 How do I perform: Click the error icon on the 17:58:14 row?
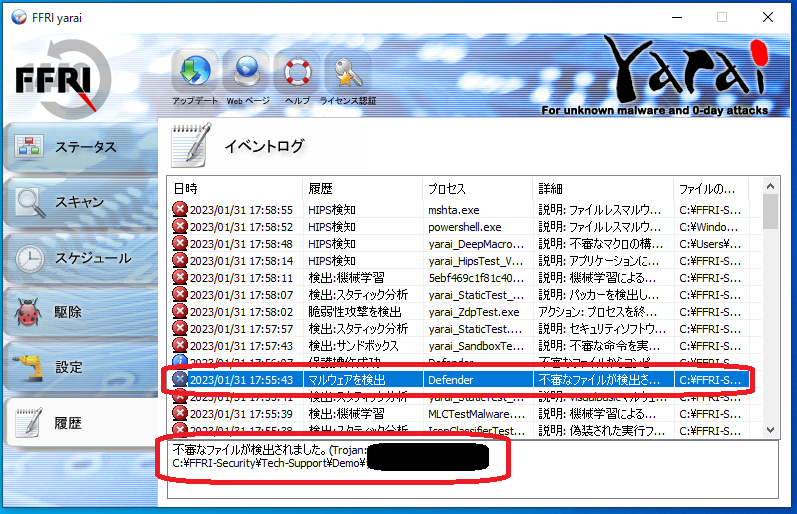(179, 260)
